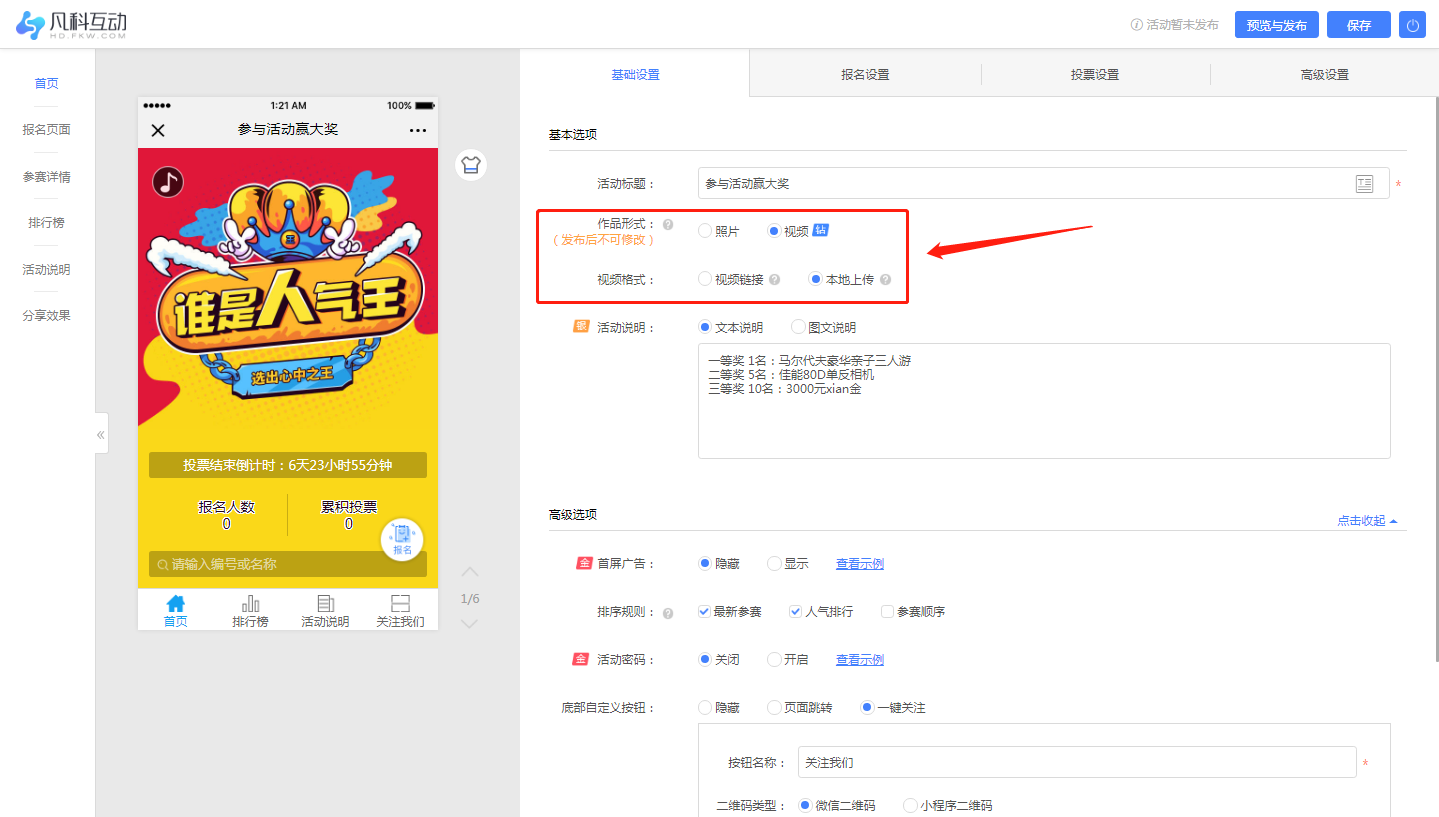Click the 保存 button
1439x817 pixels.
click(1359, 25)
